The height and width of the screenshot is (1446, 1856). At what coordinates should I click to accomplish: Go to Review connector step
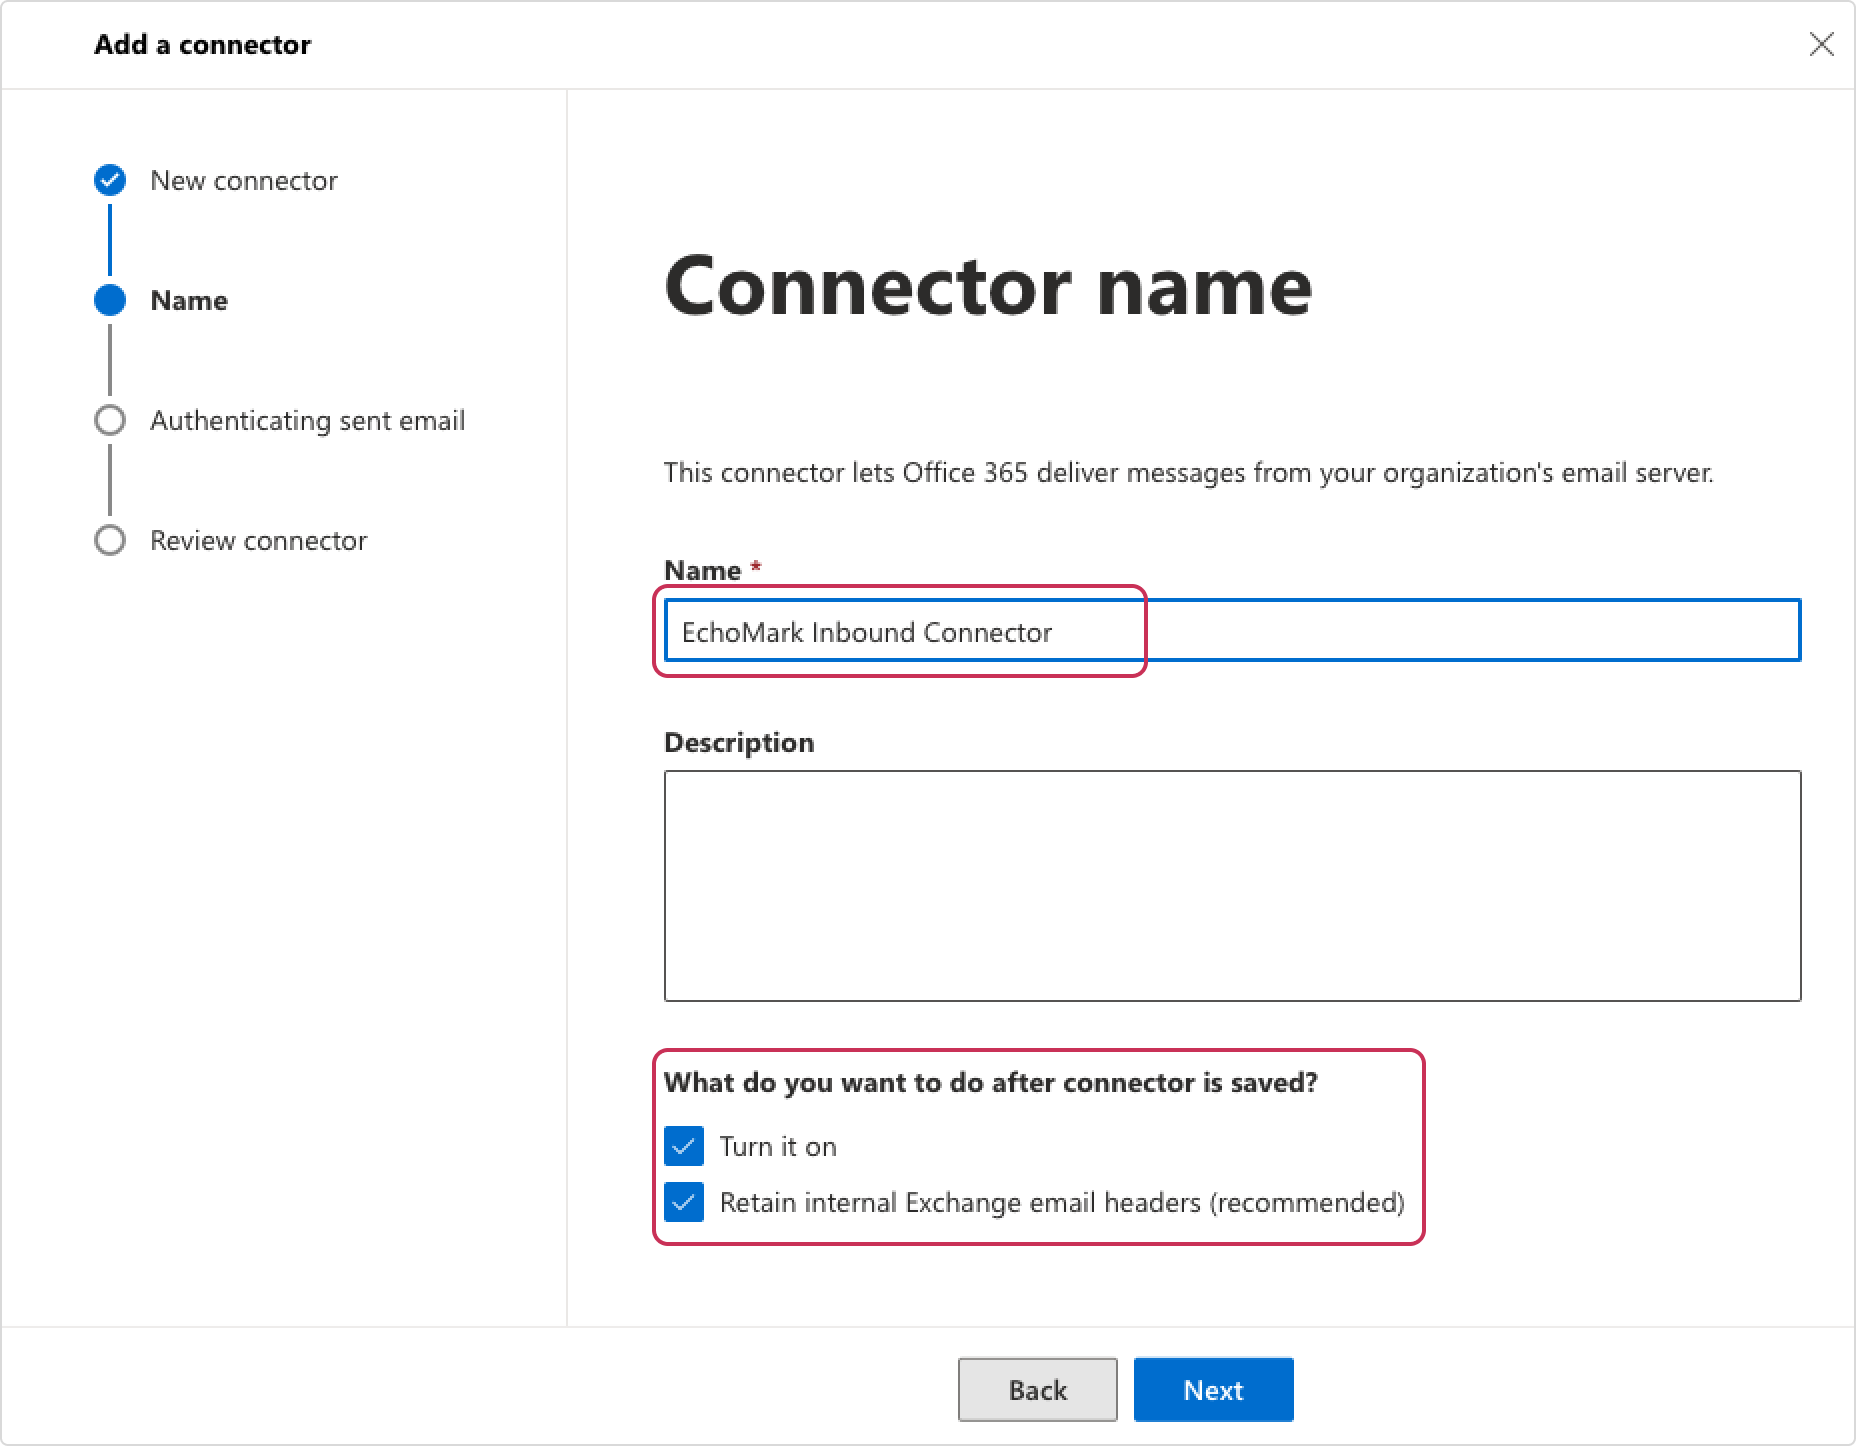coord(259,540)
